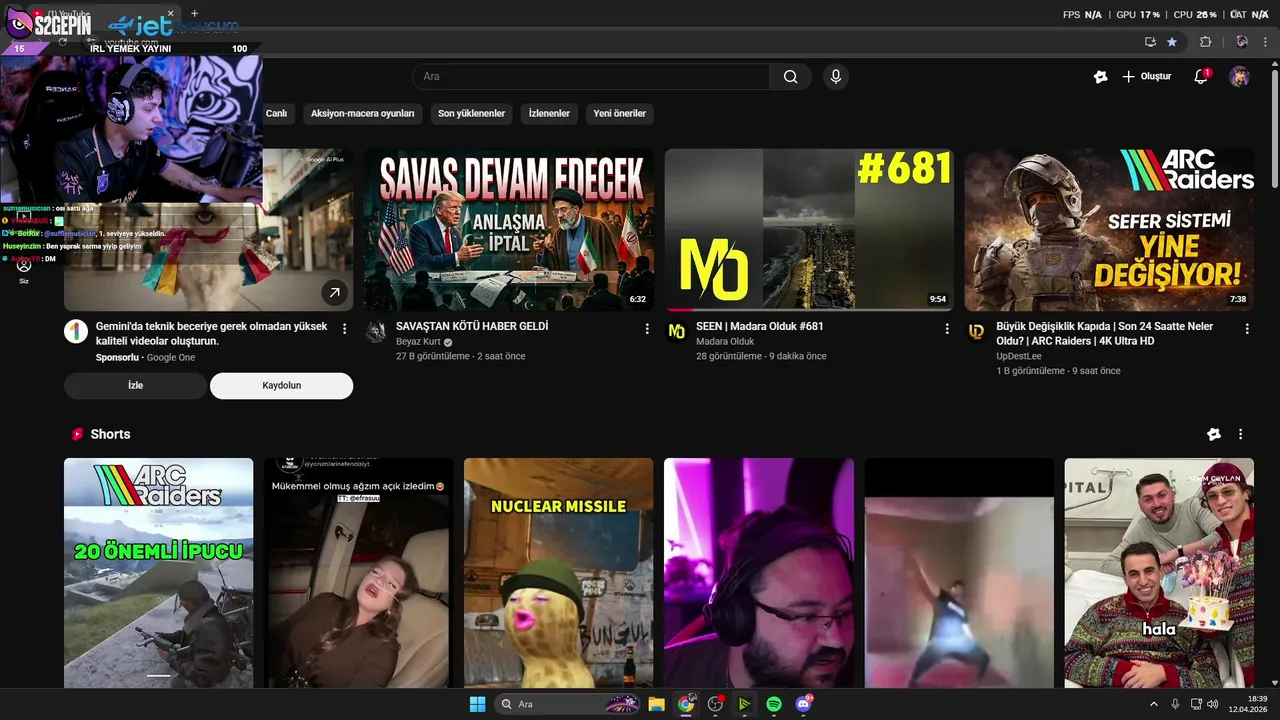Select the Canlı filter chip
The height and width of the screenshot is (720, 1280).
click(x=277, y=113)
